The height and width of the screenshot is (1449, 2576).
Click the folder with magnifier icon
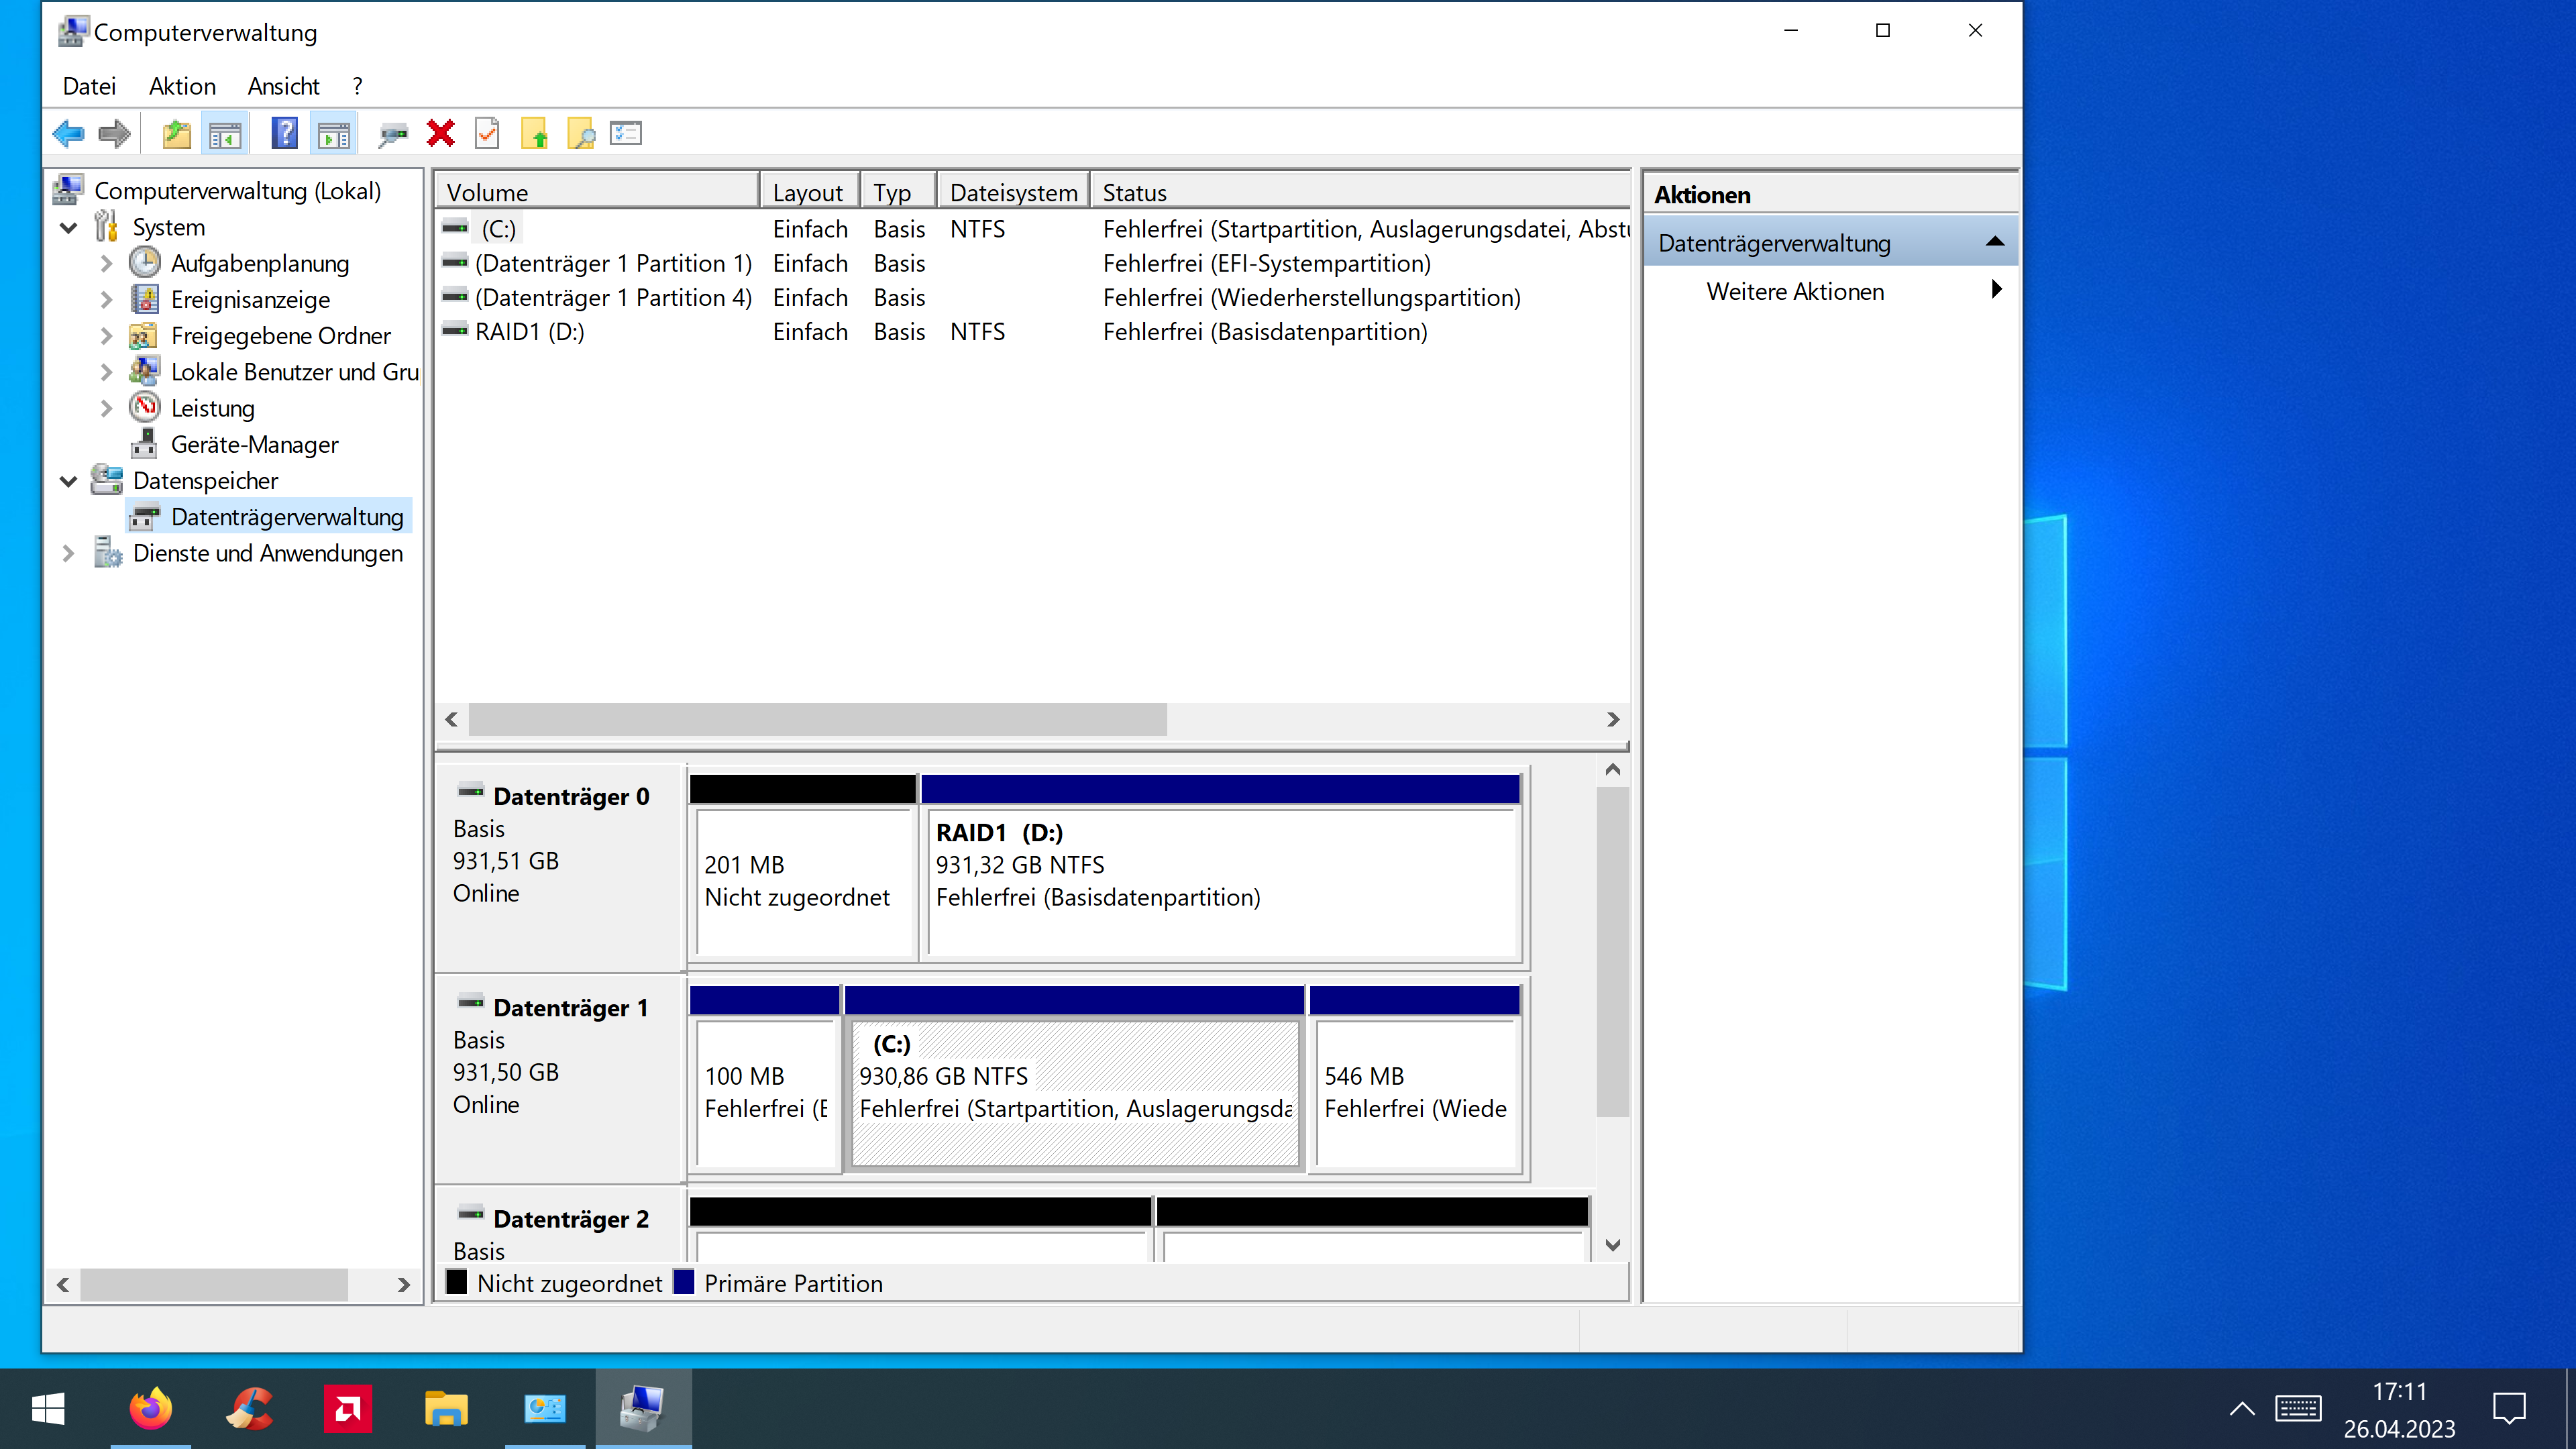(x=581, y=133)
